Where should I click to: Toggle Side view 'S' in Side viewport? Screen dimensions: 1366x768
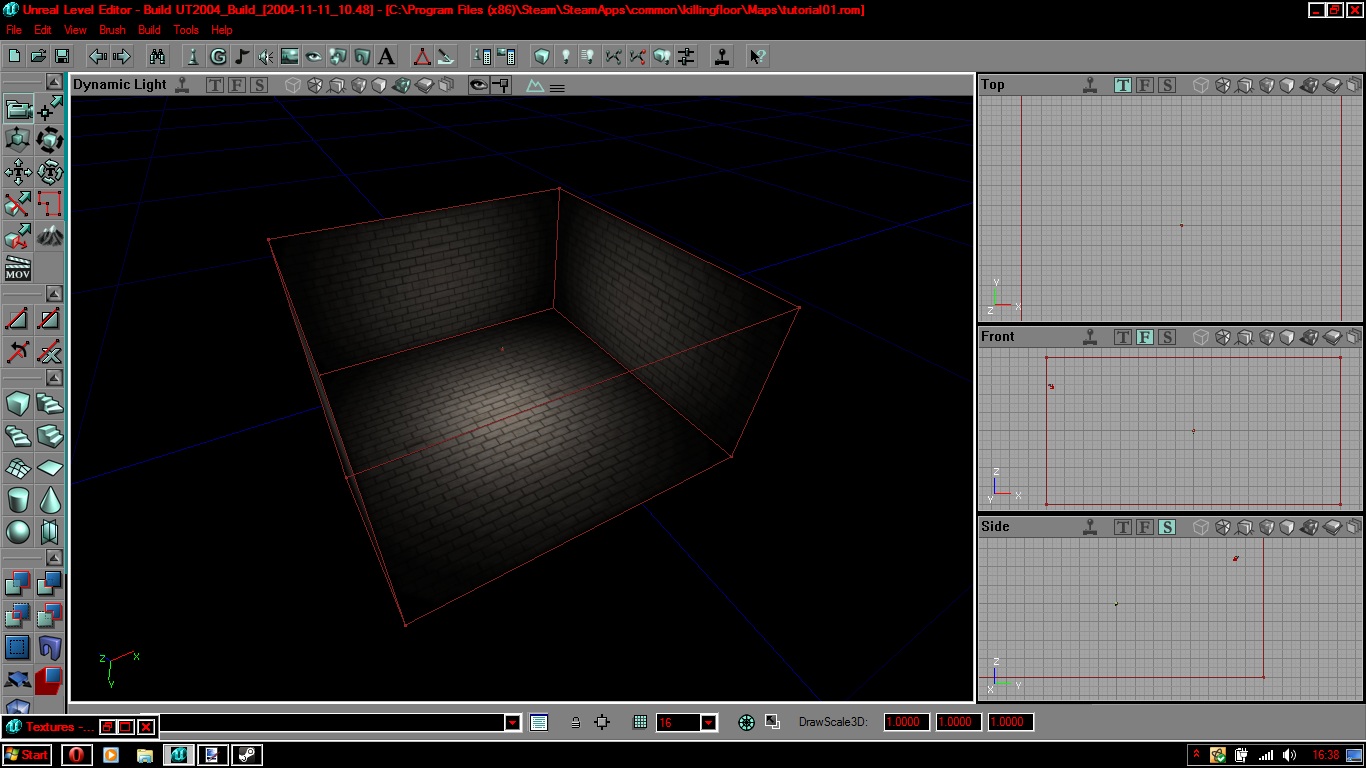tap(1167, 527)
